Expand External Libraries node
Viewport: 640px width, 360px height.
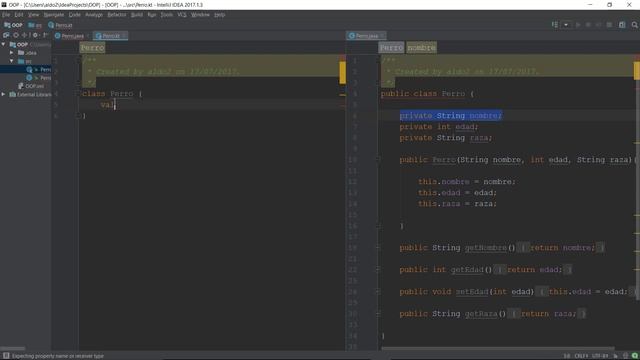[x=4, y=94]
